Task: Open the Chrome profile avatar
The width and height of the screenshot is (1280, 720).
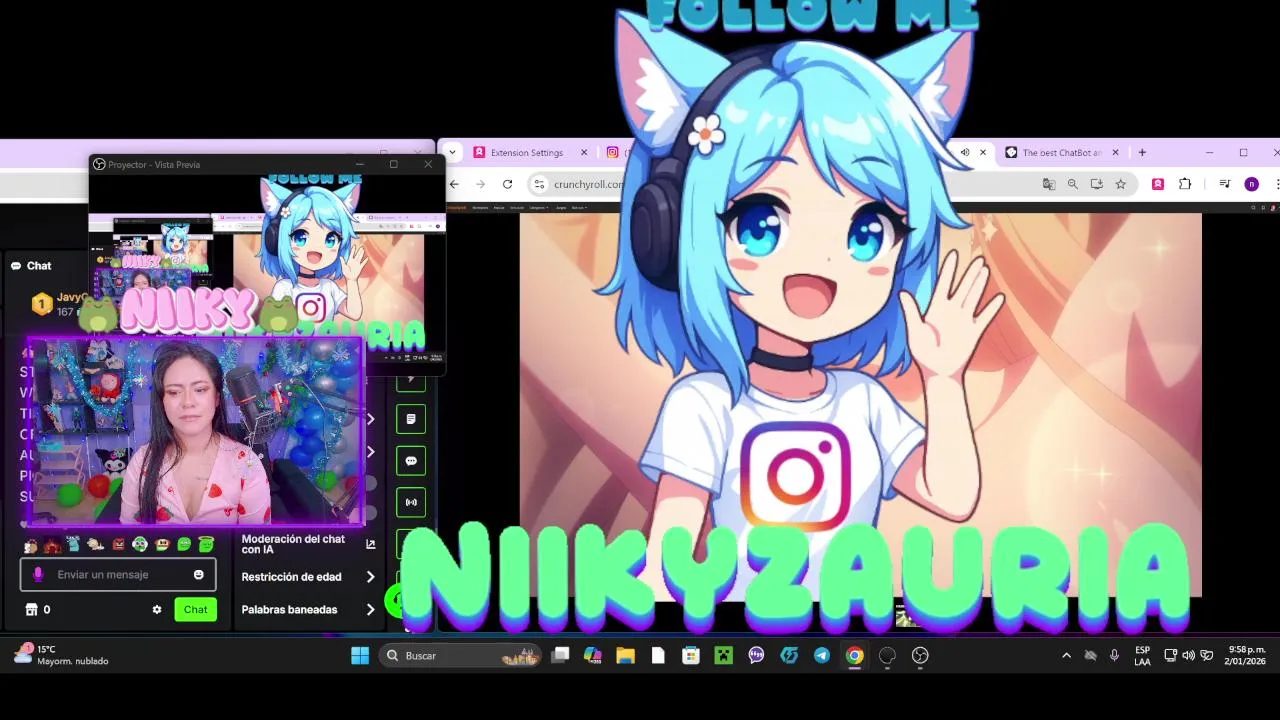Action: 1251,184
